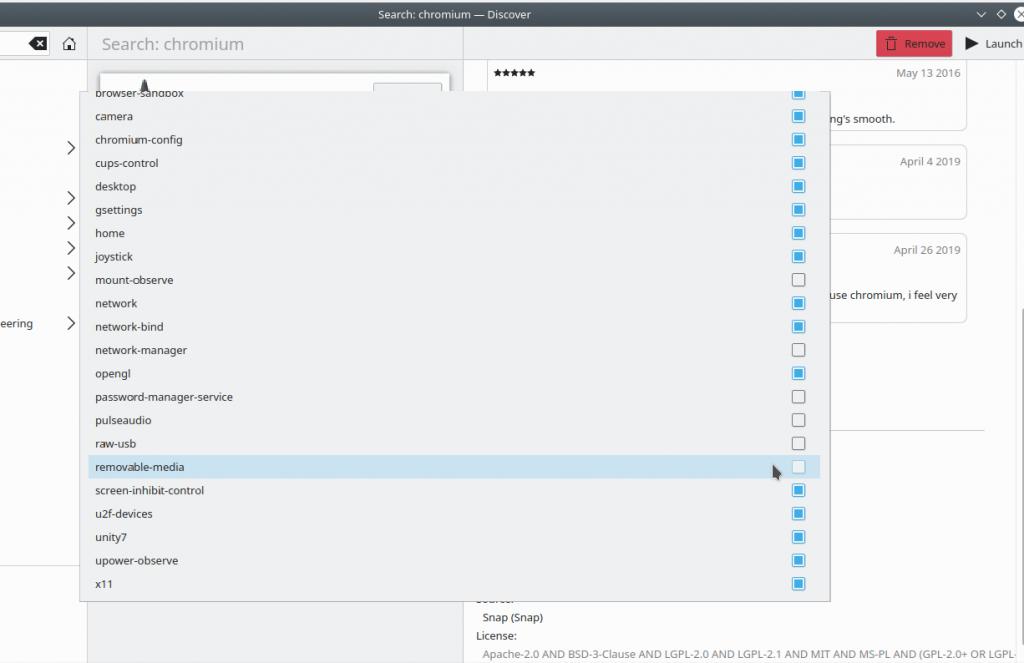Enable the mount-observe permission
1024x663 pixels.
[x=798, y=280]
